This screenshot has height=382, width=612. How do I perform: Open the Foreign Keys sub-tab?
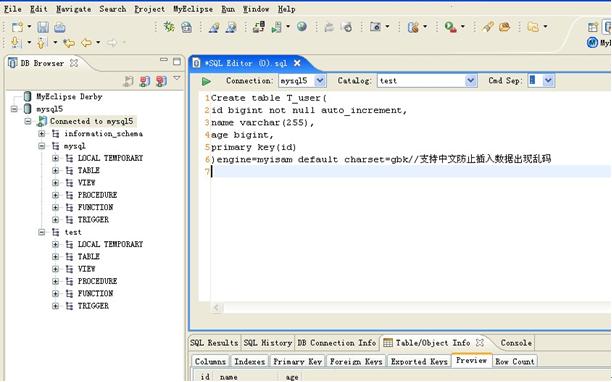tap(356, 362)
